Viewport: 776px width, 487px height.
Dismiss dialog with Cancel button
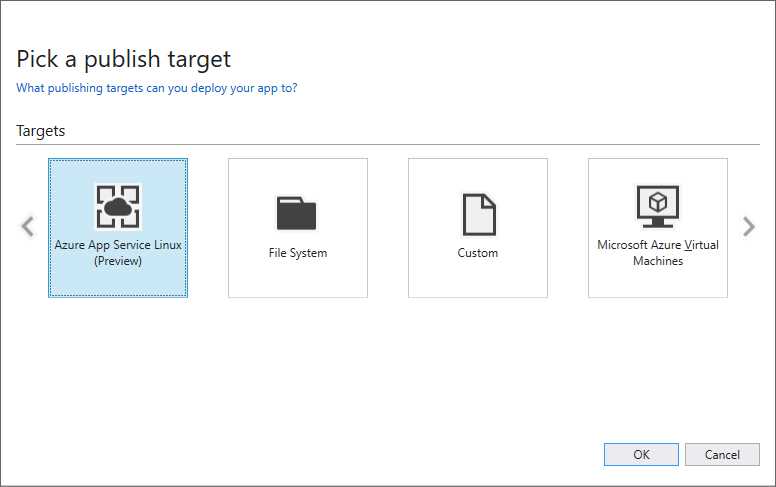722,454
